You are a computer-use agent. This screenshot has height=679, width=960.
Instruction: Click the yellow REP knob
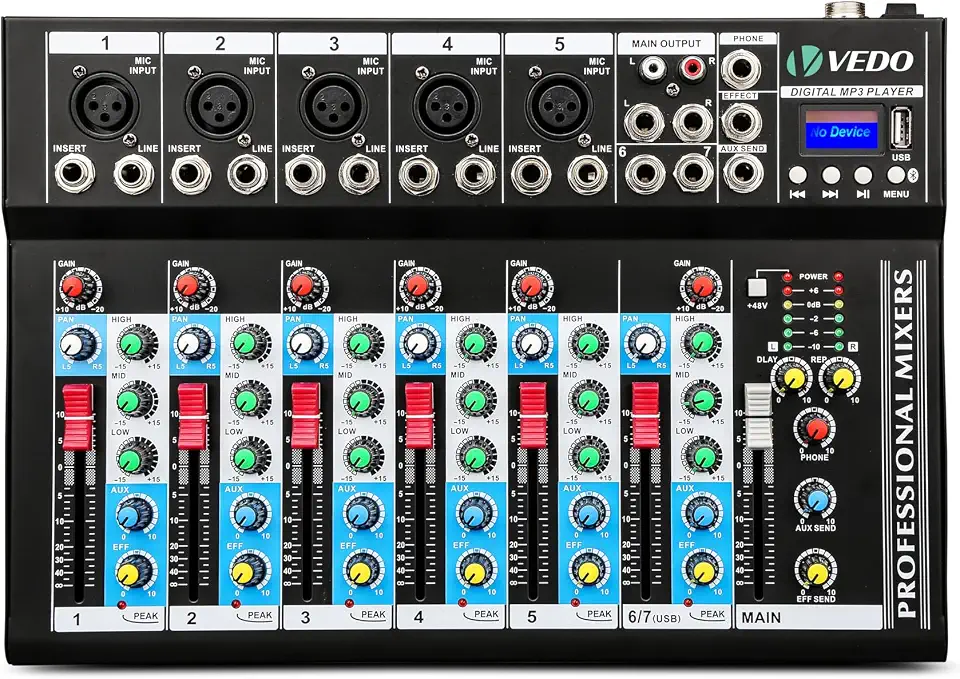point(842,379)
